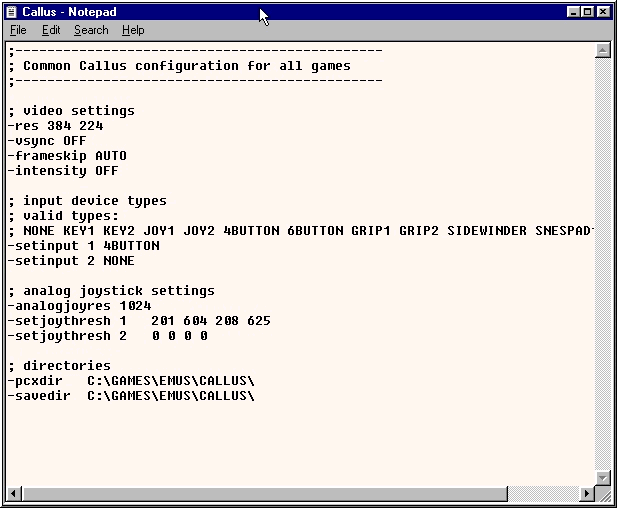Open the File menu
The image size is (617, 508).
18,30
